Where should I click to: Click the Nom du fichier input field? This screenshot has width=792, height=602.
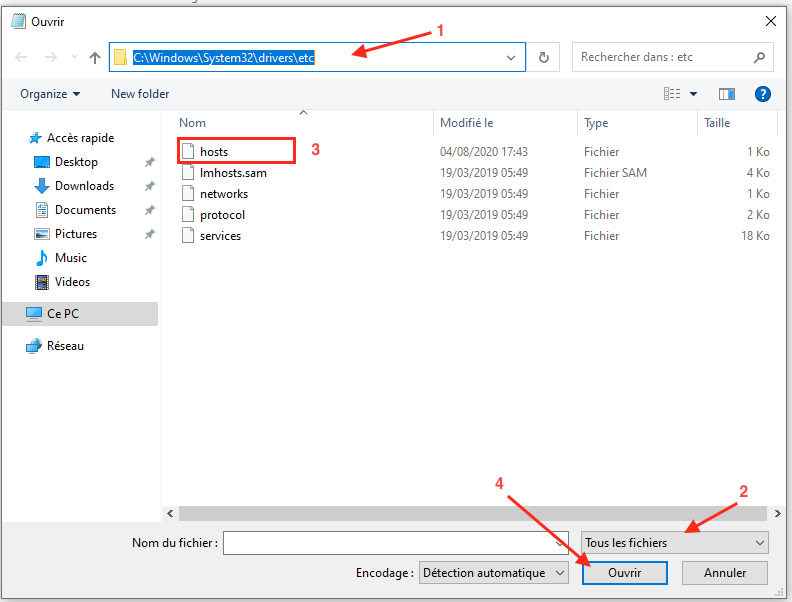(390, 542)
